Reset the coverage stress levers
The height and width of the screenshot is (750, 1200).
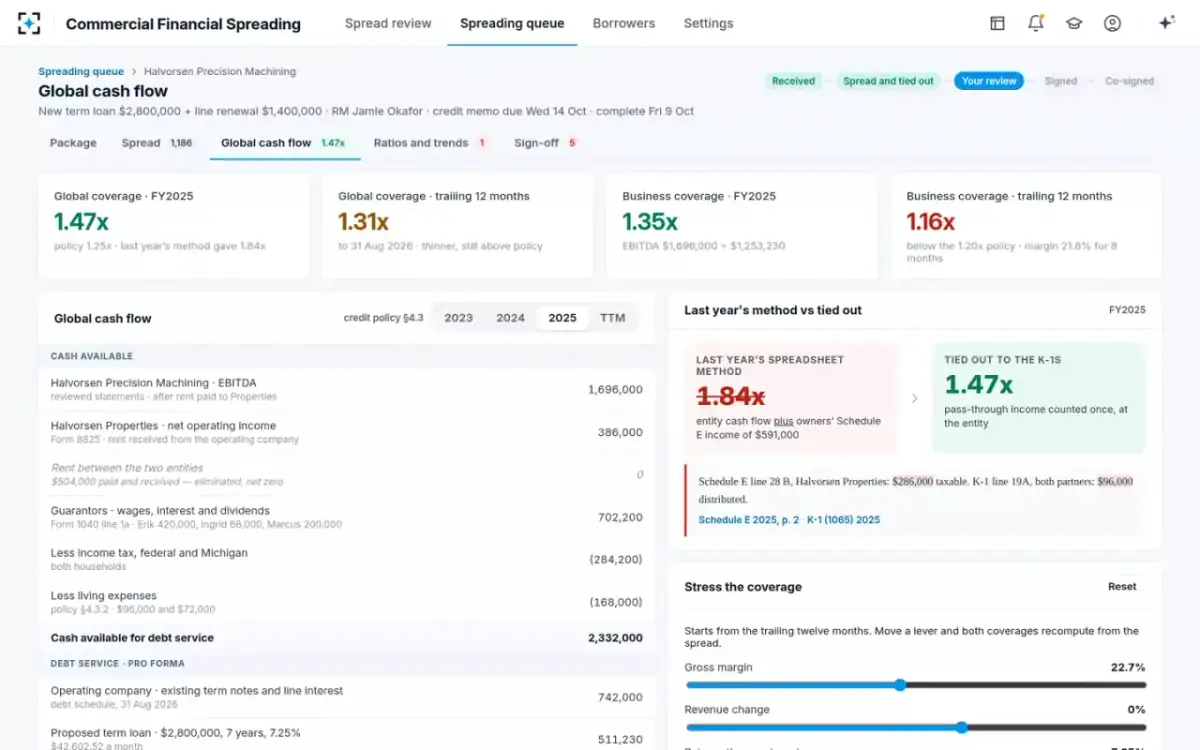(1122, 587)
